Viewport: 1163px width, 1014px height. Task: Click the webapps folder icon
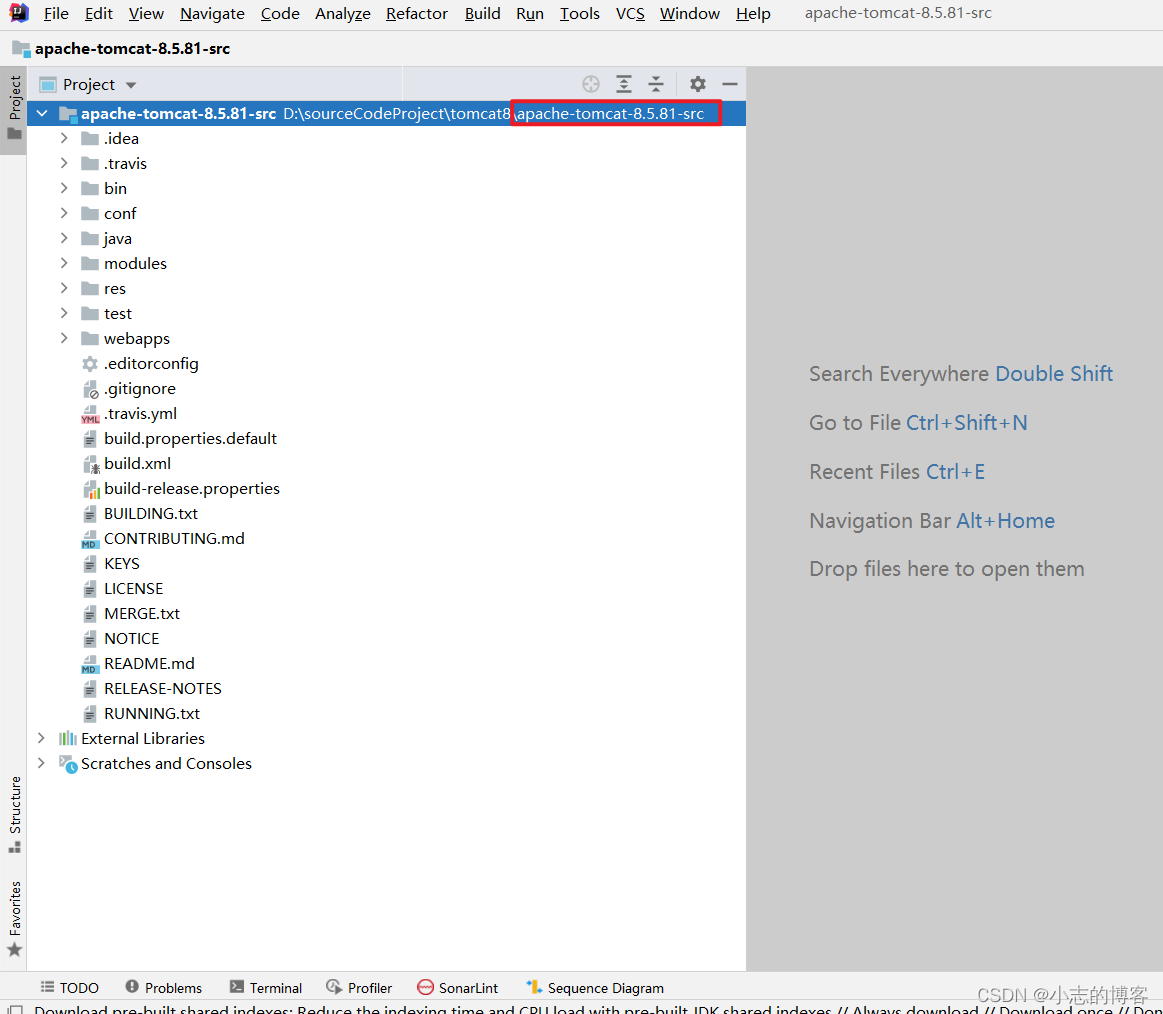pyautogui.click(x=90, y=338)
